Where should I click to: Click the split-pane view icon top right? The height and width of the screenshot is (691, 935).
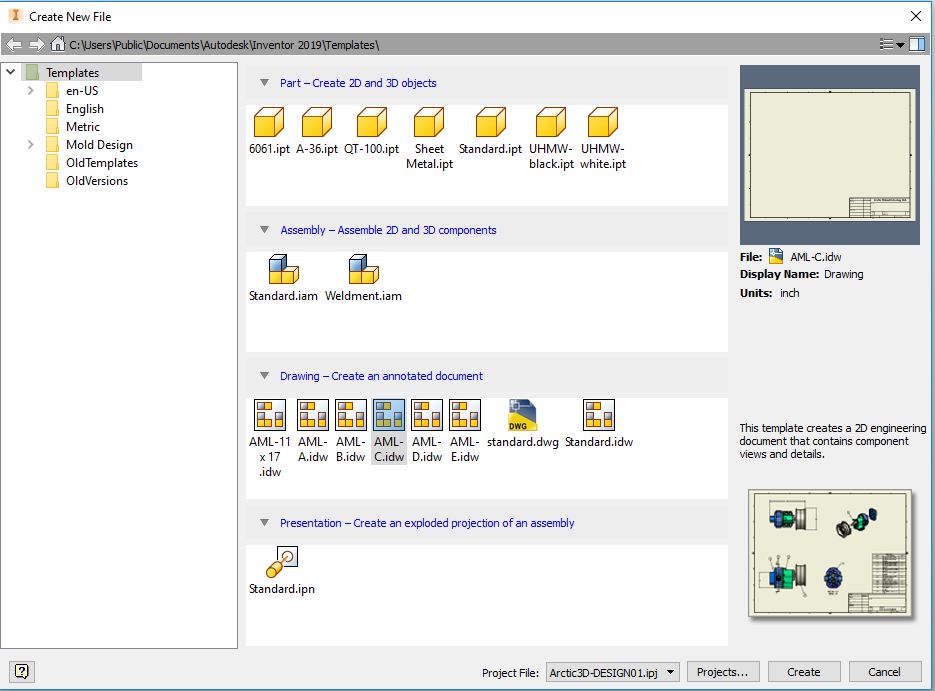[x=918, y=44]
